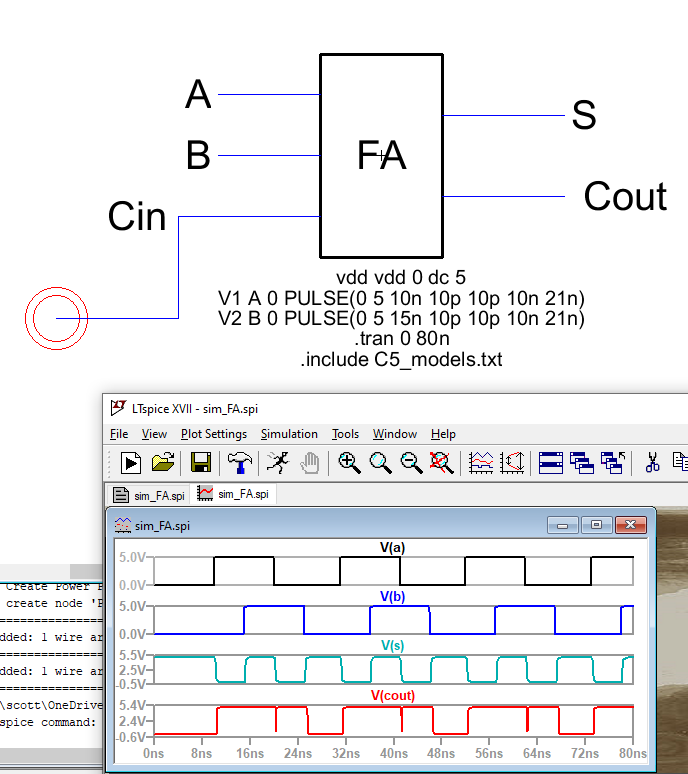Click the autorange plot icon
The height and width of the screenshot is (774, 688).
(x=481, y=462)
